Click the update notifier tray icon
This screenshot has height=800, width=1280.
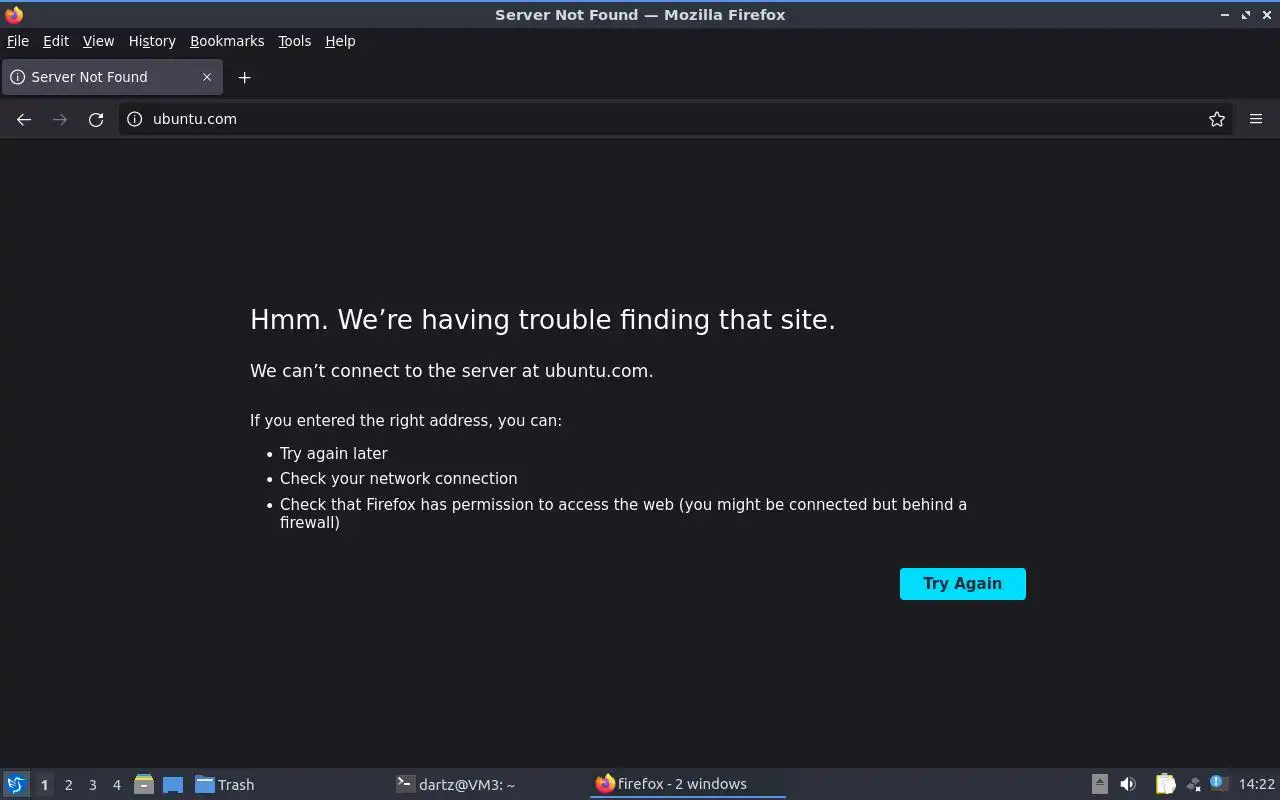[x=1218, y=783]
